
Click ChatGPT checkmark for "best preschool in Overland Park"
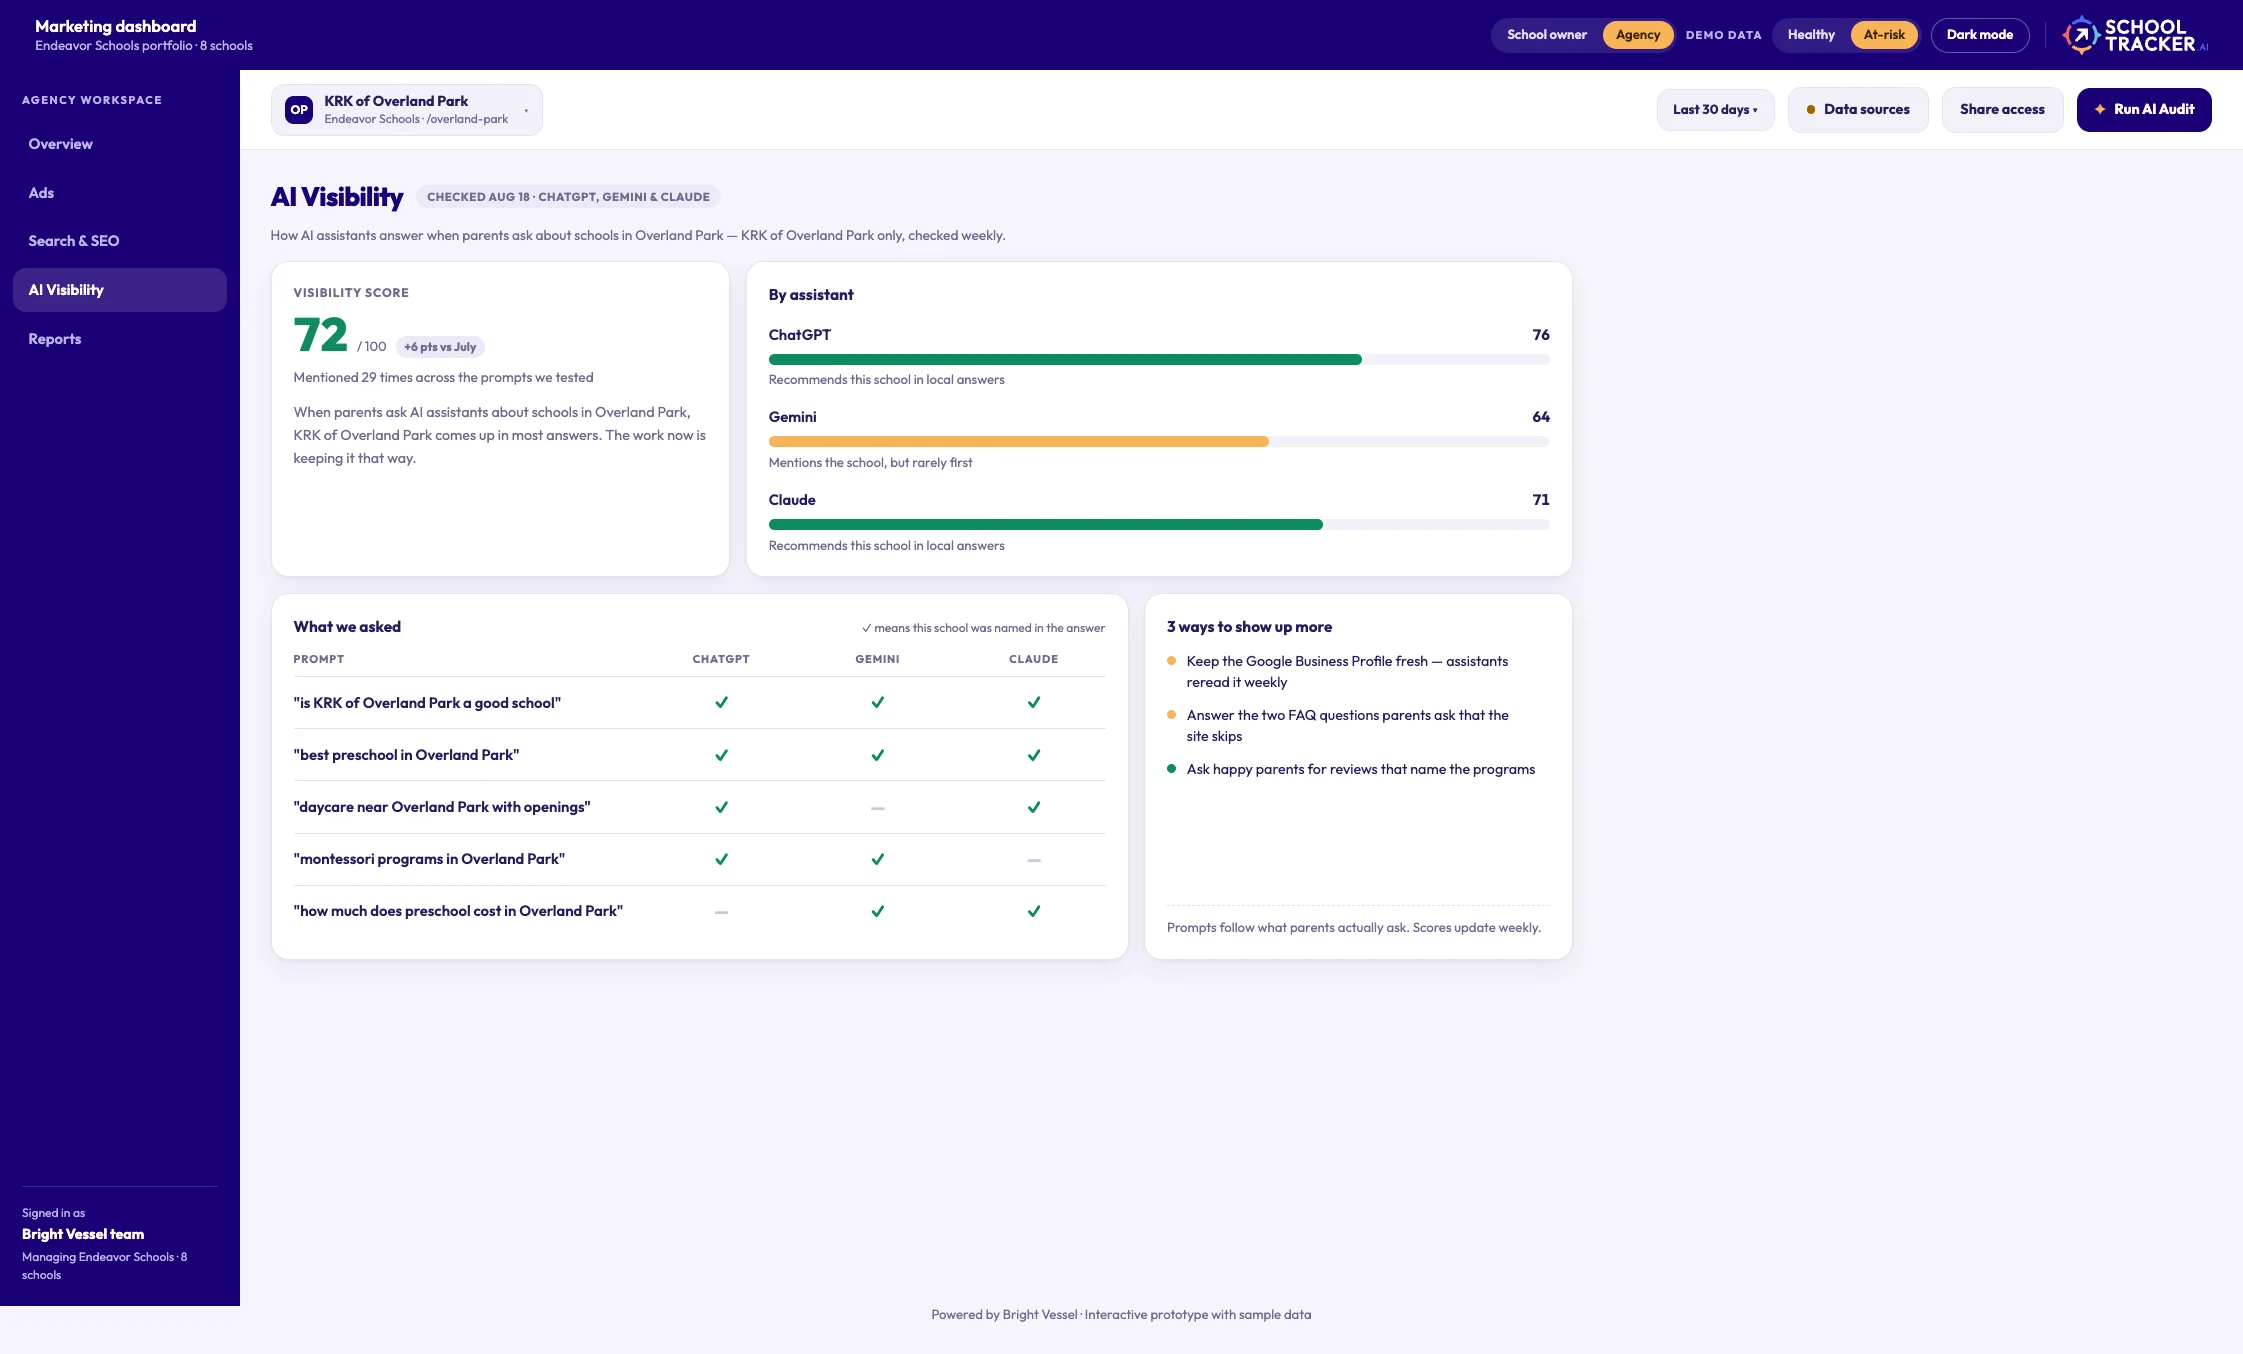tap(721, 755)
